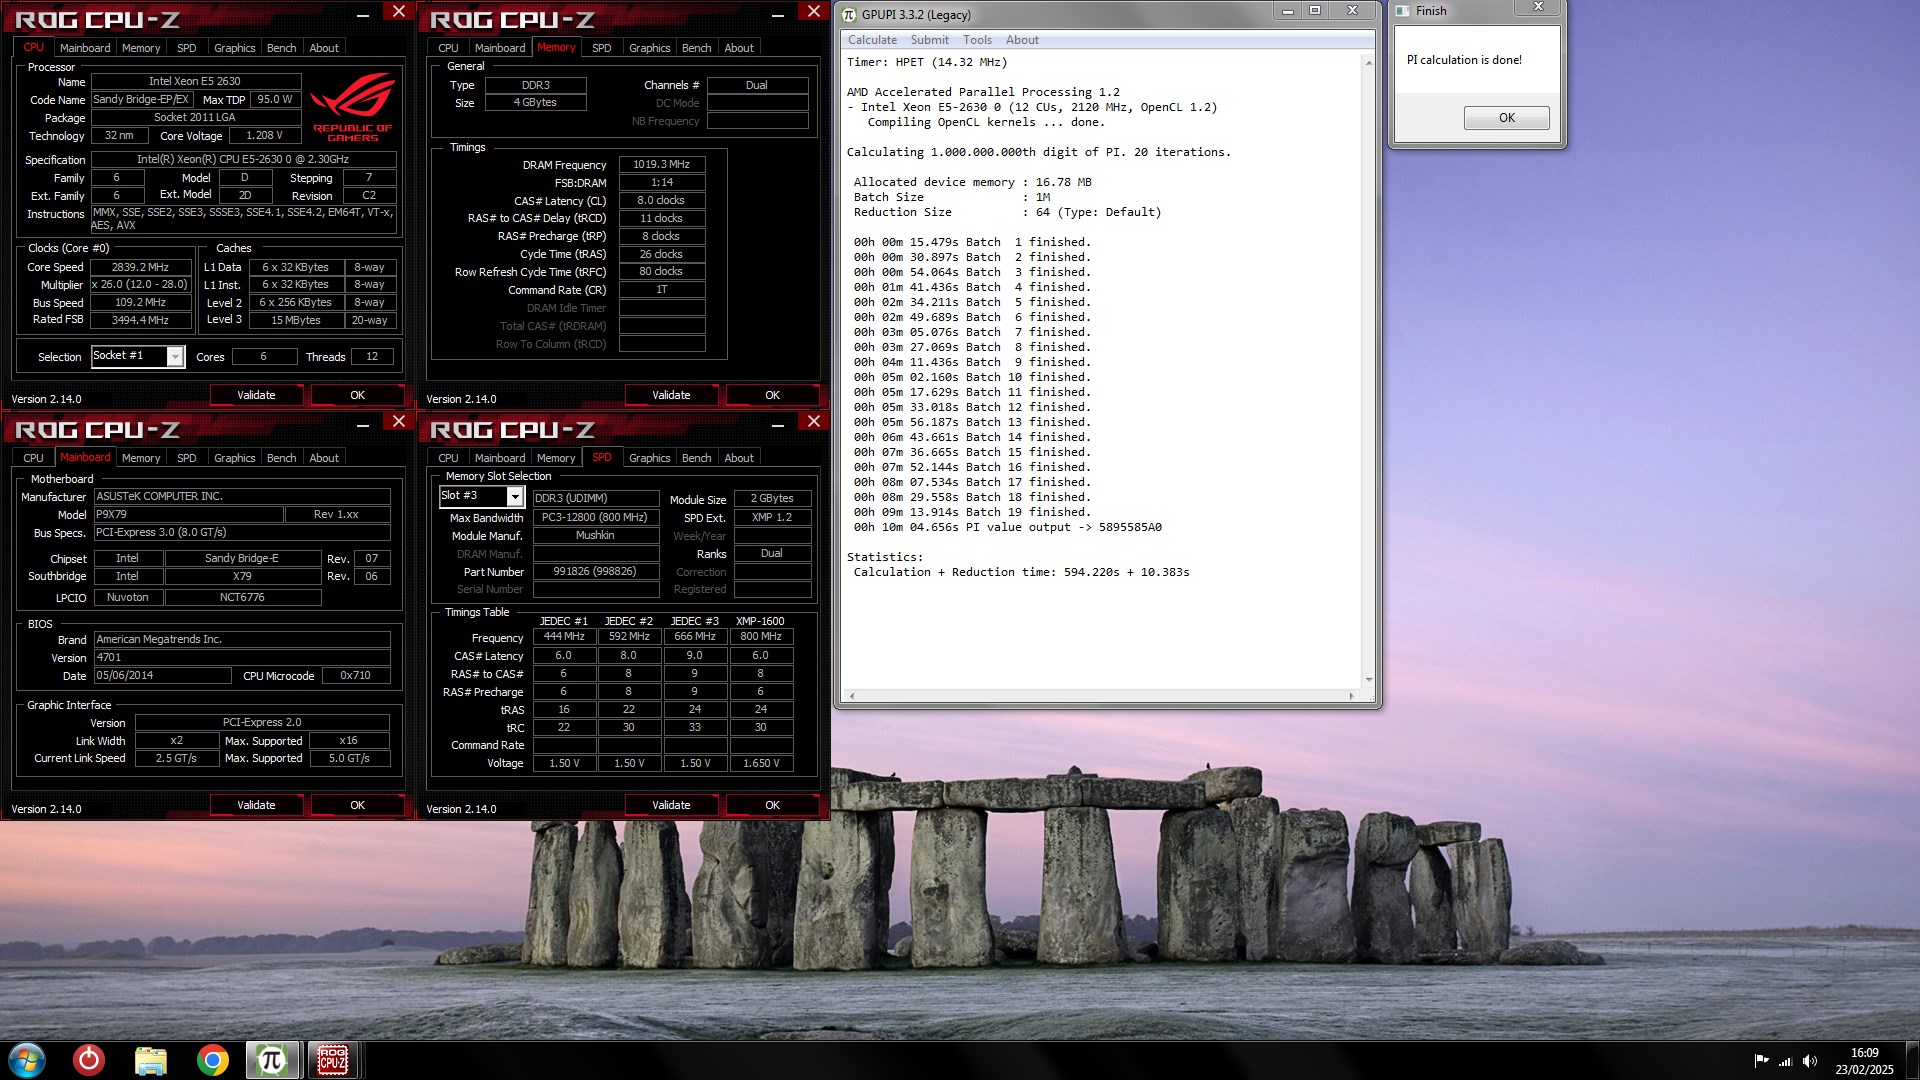The height and width of the screenshot is (1080, 1920).
Task: Click the Module Manuf. Mushkin field
Action: (x=595, y=535)
